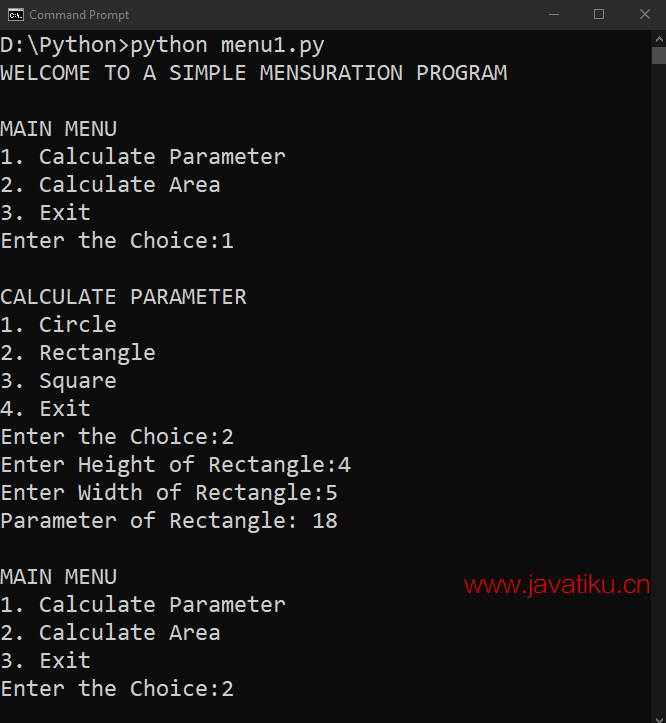This screenshot has width=666, height=723.
Task: Click the 'Enter Height of Rectangle:4' line
Action: pos(176,465)
